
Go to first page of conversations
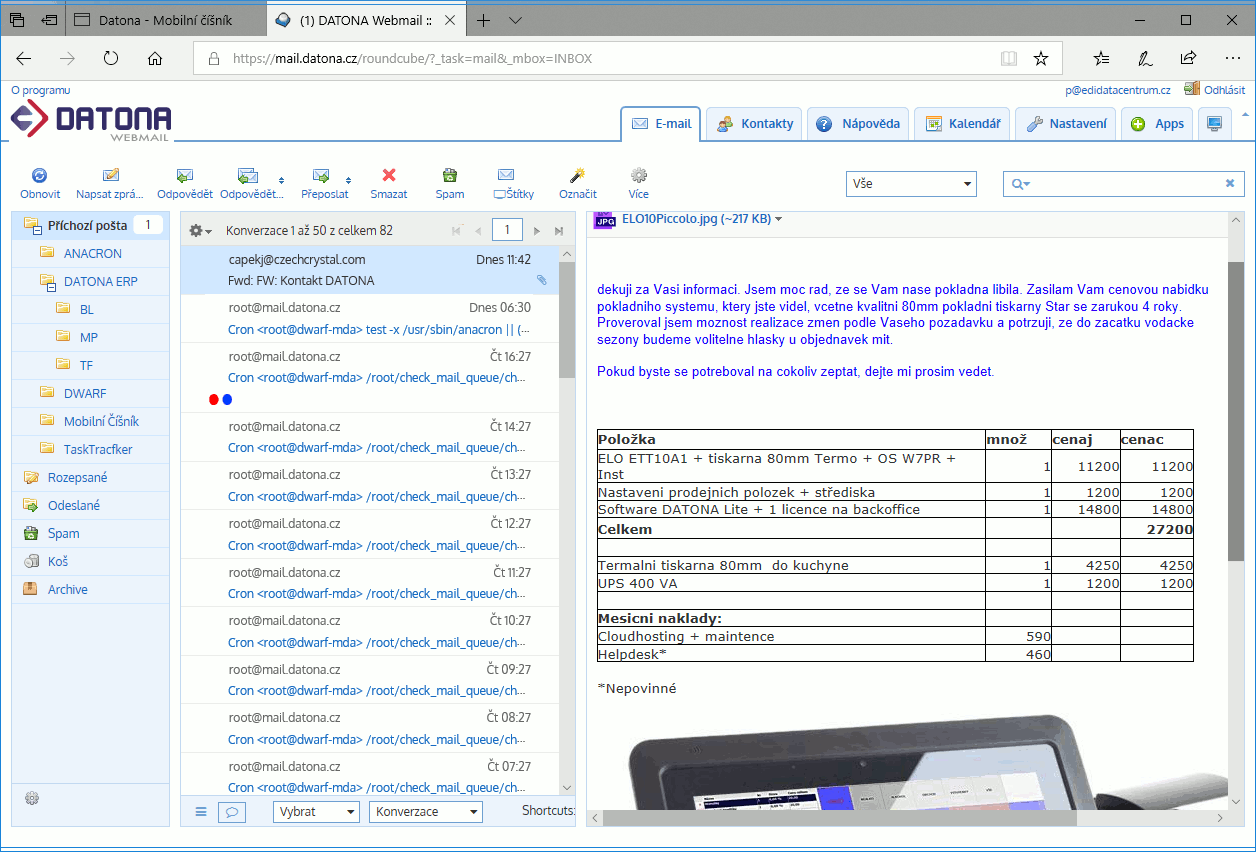click(457, 230)
